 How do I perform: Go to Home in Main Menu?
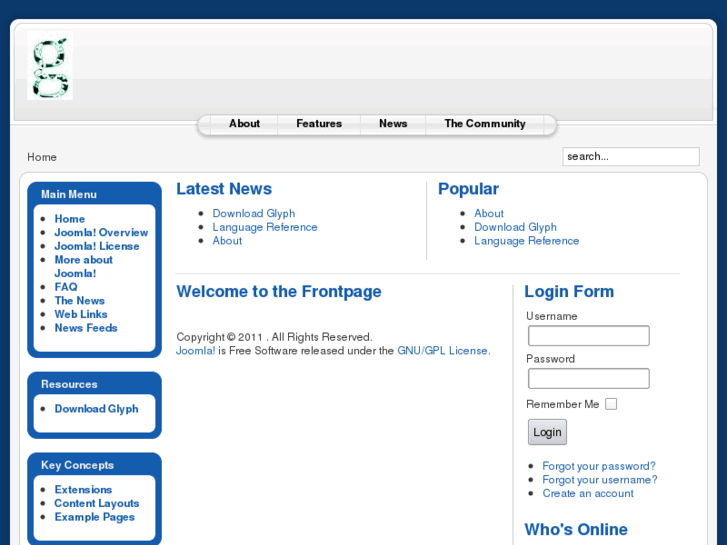pos(70,218)
